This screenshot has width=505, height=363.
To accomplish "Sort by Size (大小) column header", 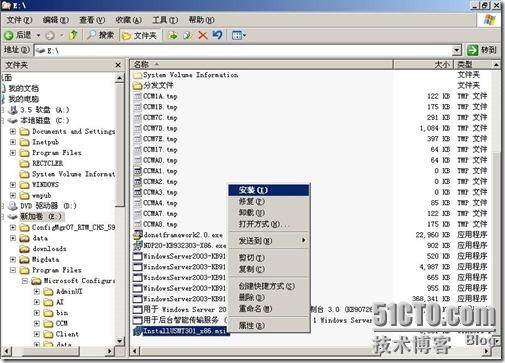I will click(424, 64).
